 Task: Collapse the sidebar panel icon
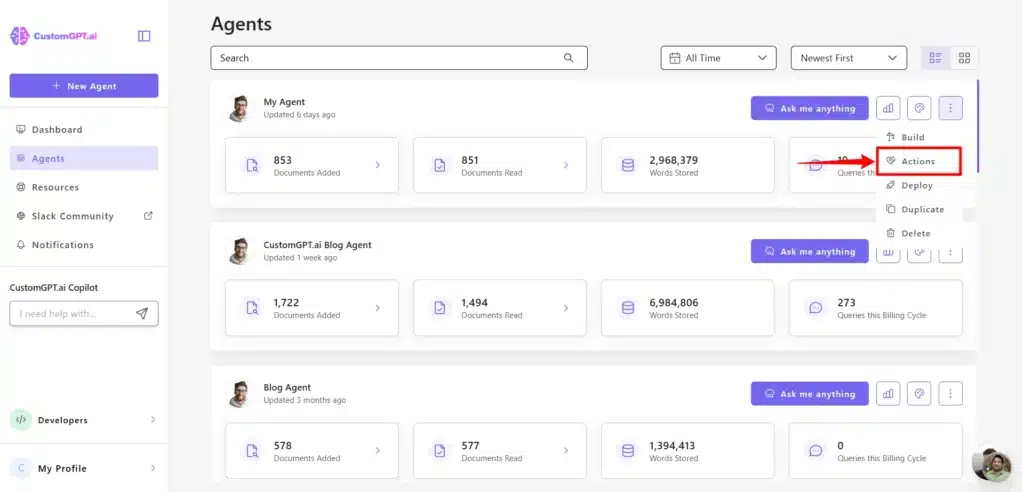[x=144, y=36]
